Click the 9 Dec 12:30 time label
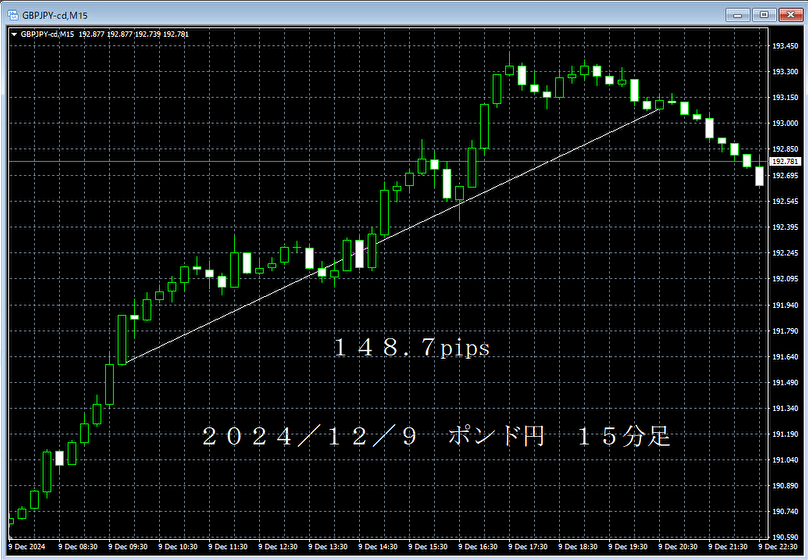This screenshot has height=560, width=808. (x=278, y=547)
